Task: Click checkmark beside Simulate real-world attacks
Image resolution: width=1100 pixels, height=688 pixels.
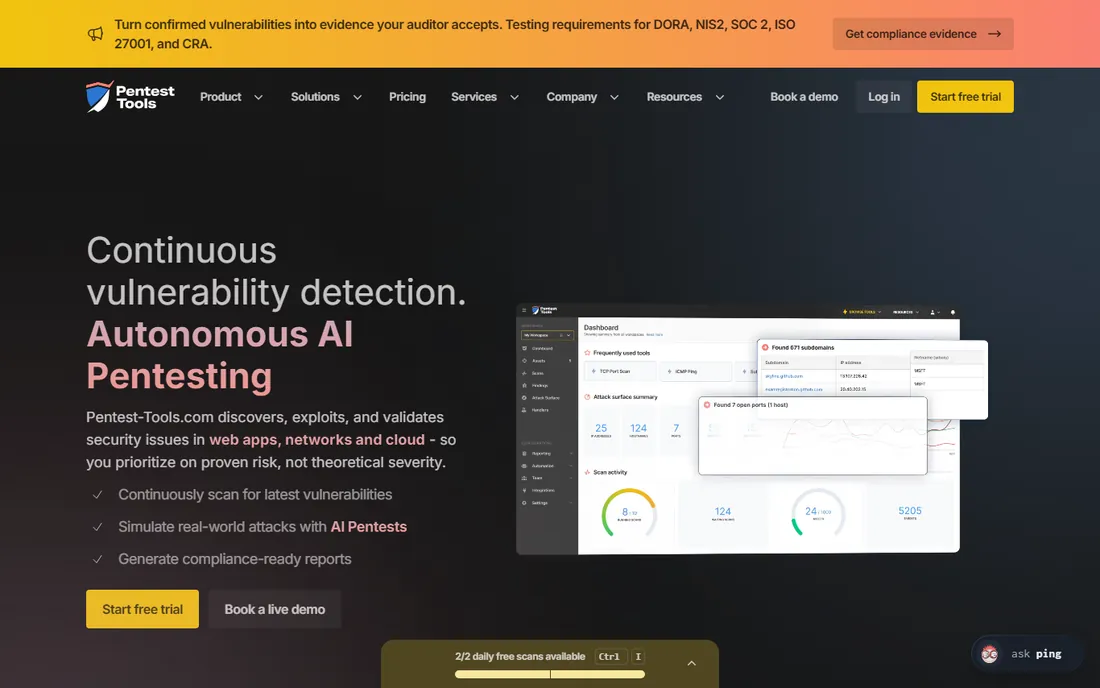Action: click(x=98, y=527)
